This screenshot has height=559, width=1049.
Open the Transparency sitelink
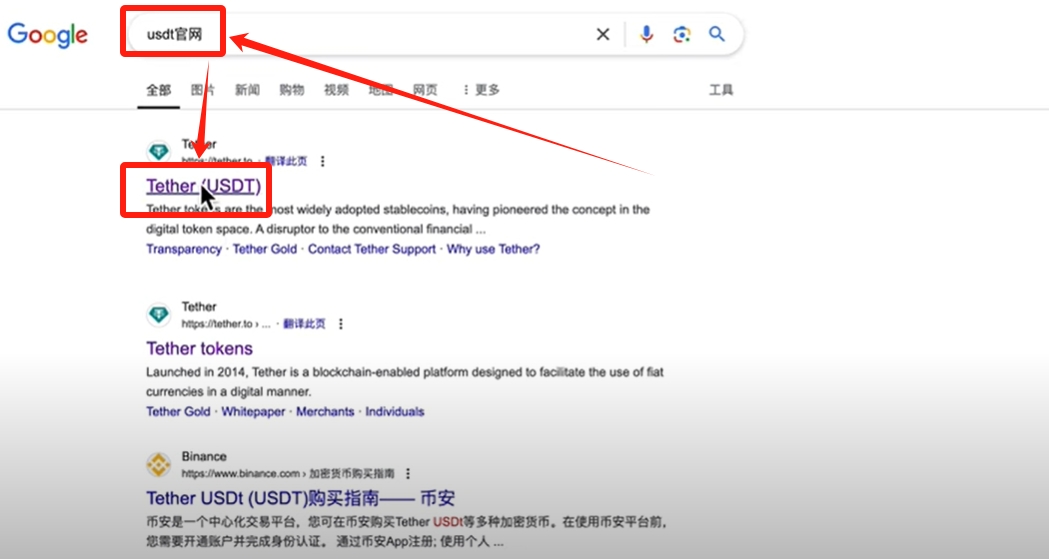[x=184, y=249]
